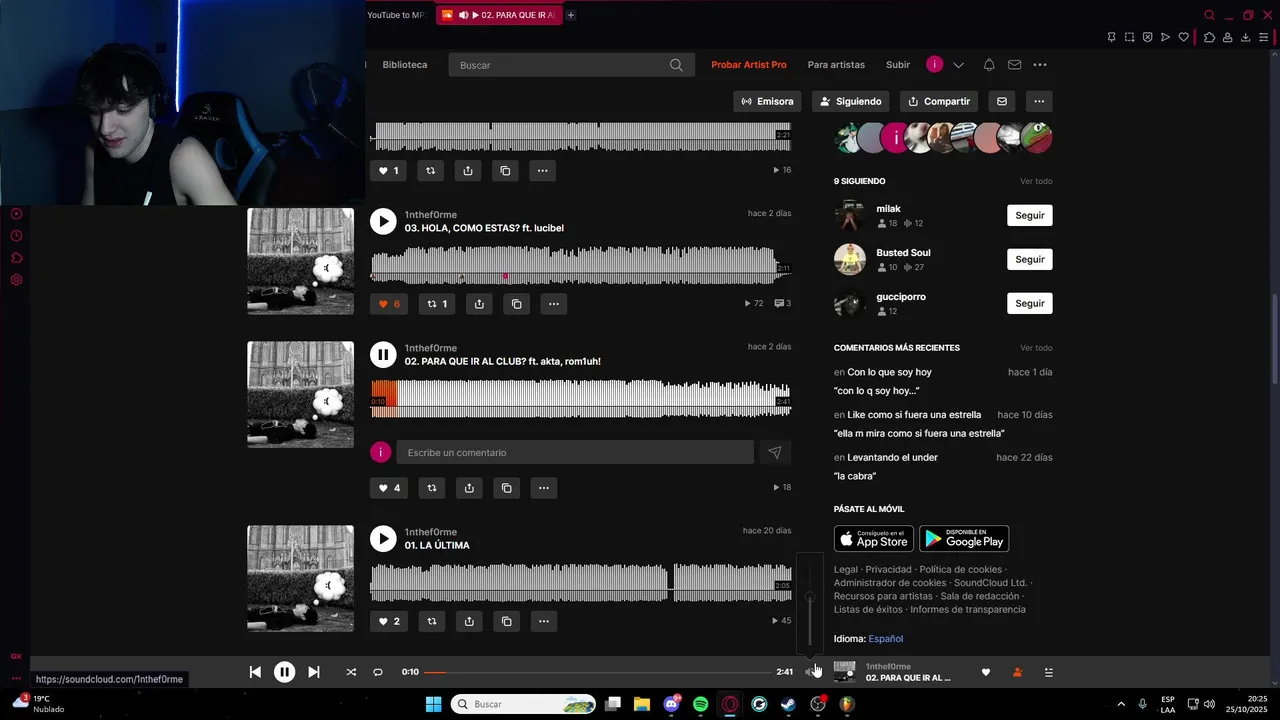Screen dimensions: 1280x720
Task: Play track 01. LA ÚLTIMA
Action: point(383,539)
